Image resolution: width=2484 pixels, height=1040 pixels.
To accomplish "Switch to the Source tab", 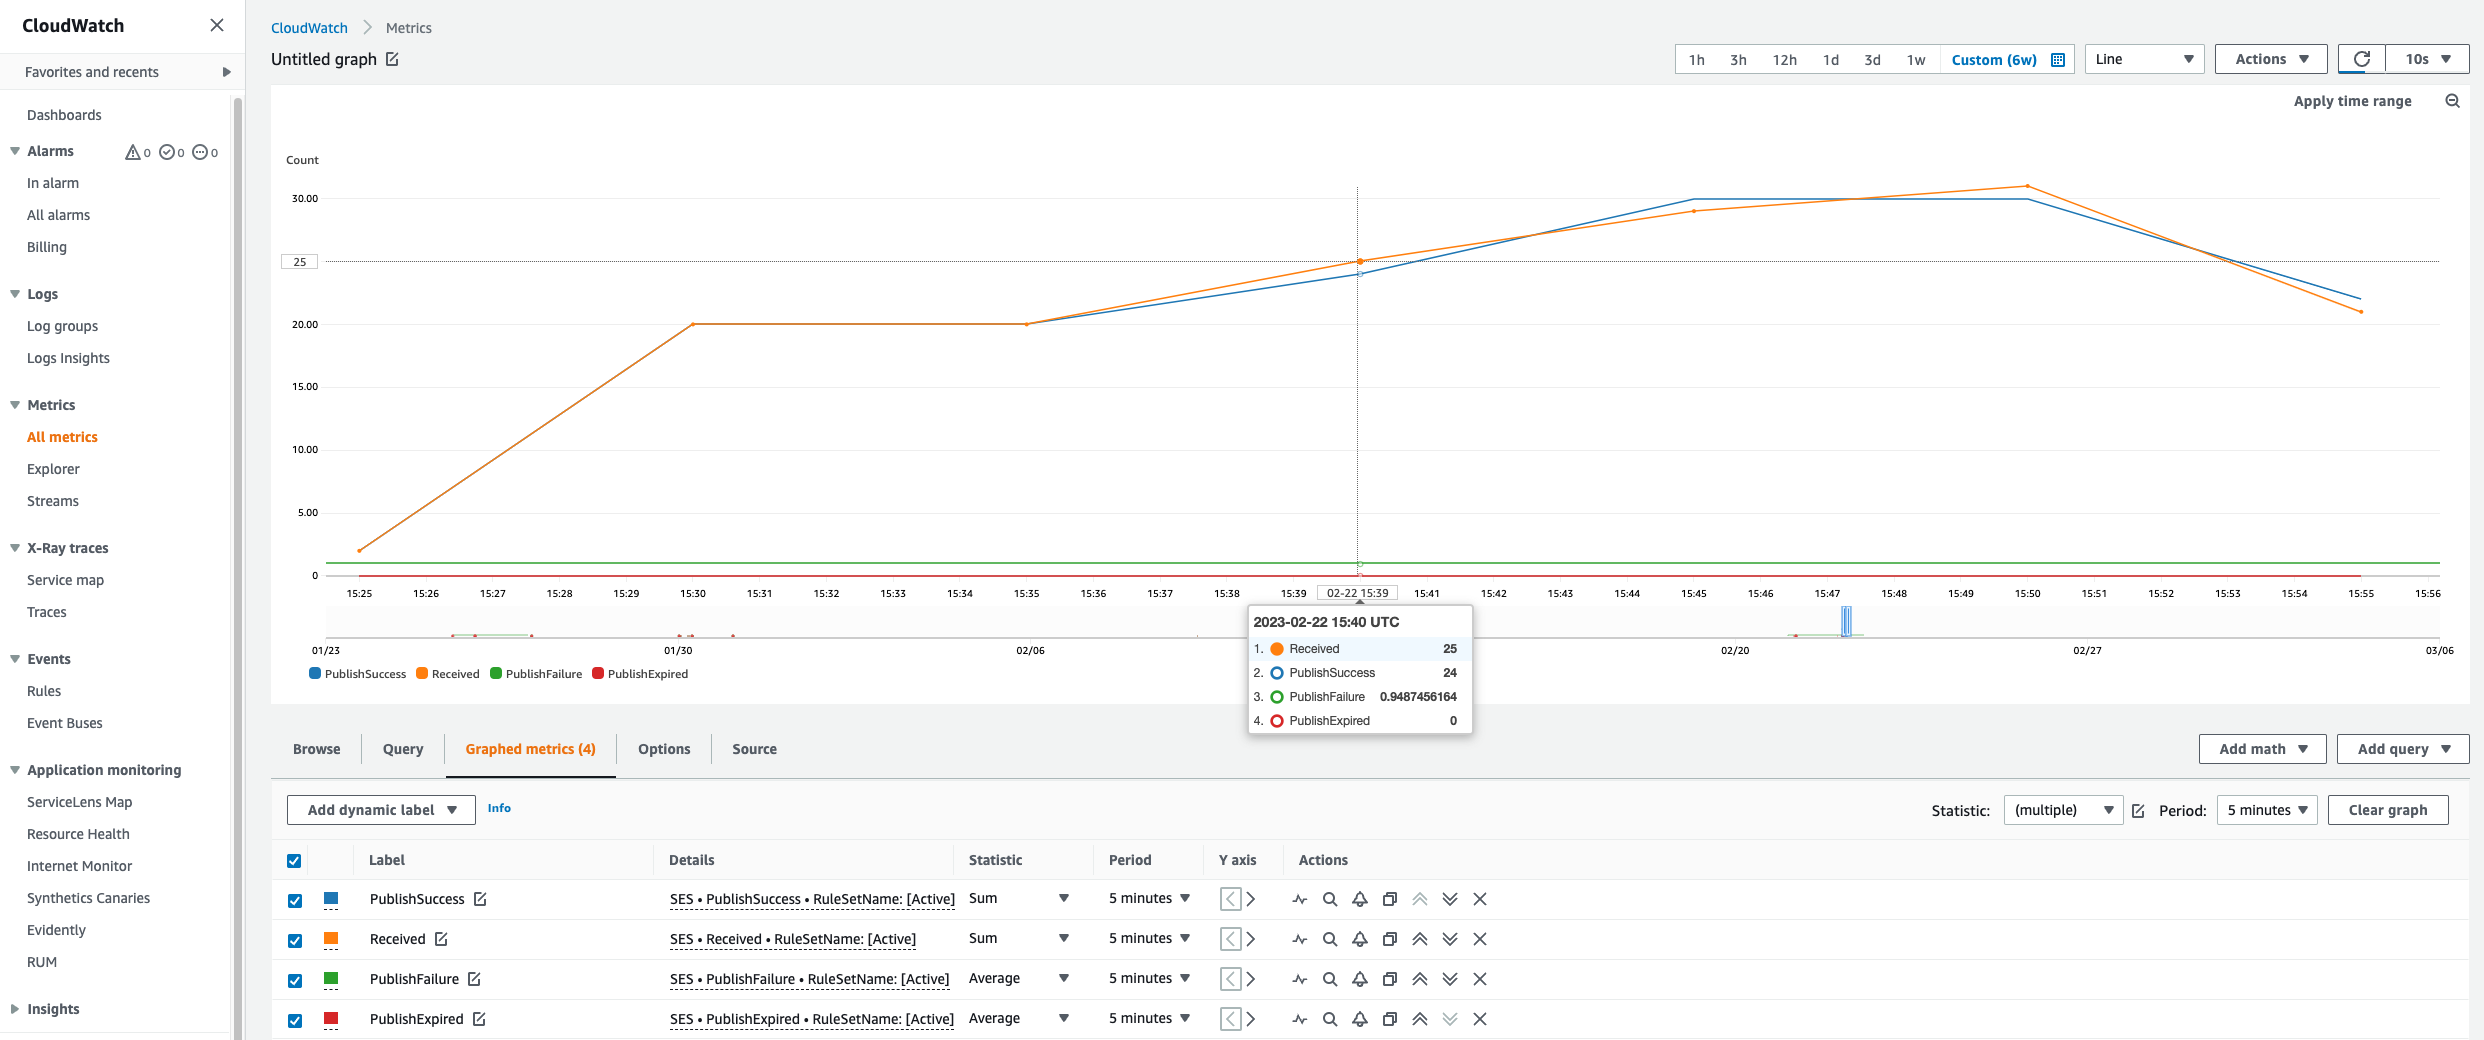I will point(754,749).
